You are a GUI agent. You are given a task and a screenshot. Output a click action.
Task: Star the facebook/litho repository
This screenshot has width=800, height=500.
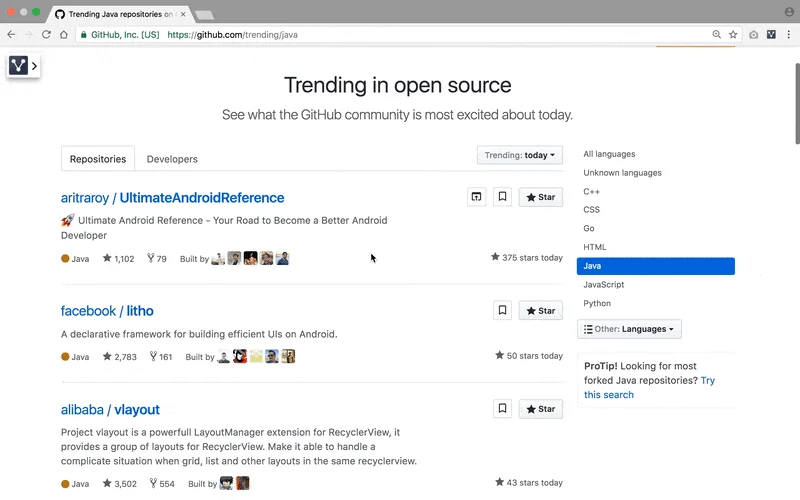pyautogui.click(x=540, y=310)
